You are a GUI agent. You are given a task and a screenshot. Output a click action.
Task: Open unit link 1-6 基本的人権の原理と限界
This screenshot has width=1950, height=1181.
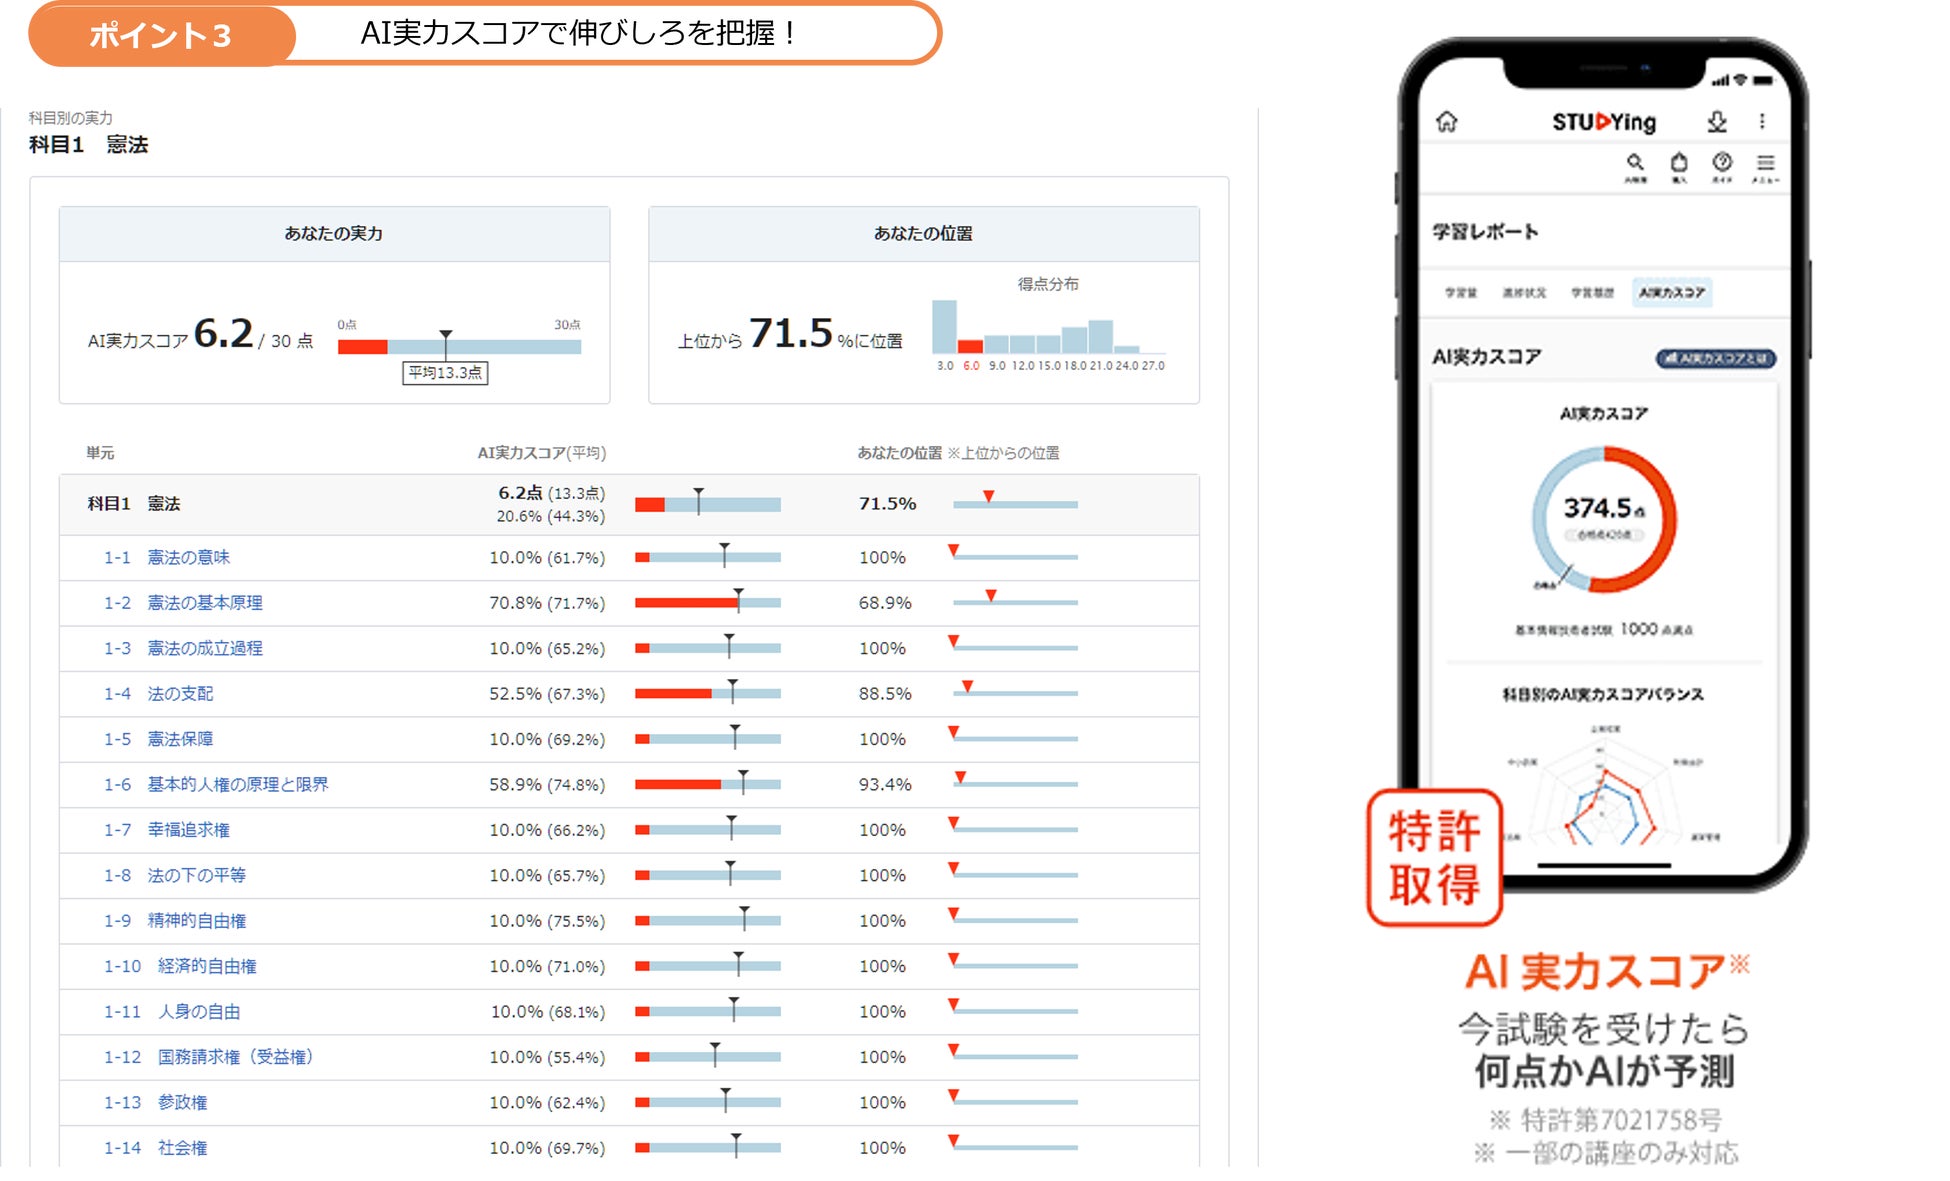pos(237,785)
